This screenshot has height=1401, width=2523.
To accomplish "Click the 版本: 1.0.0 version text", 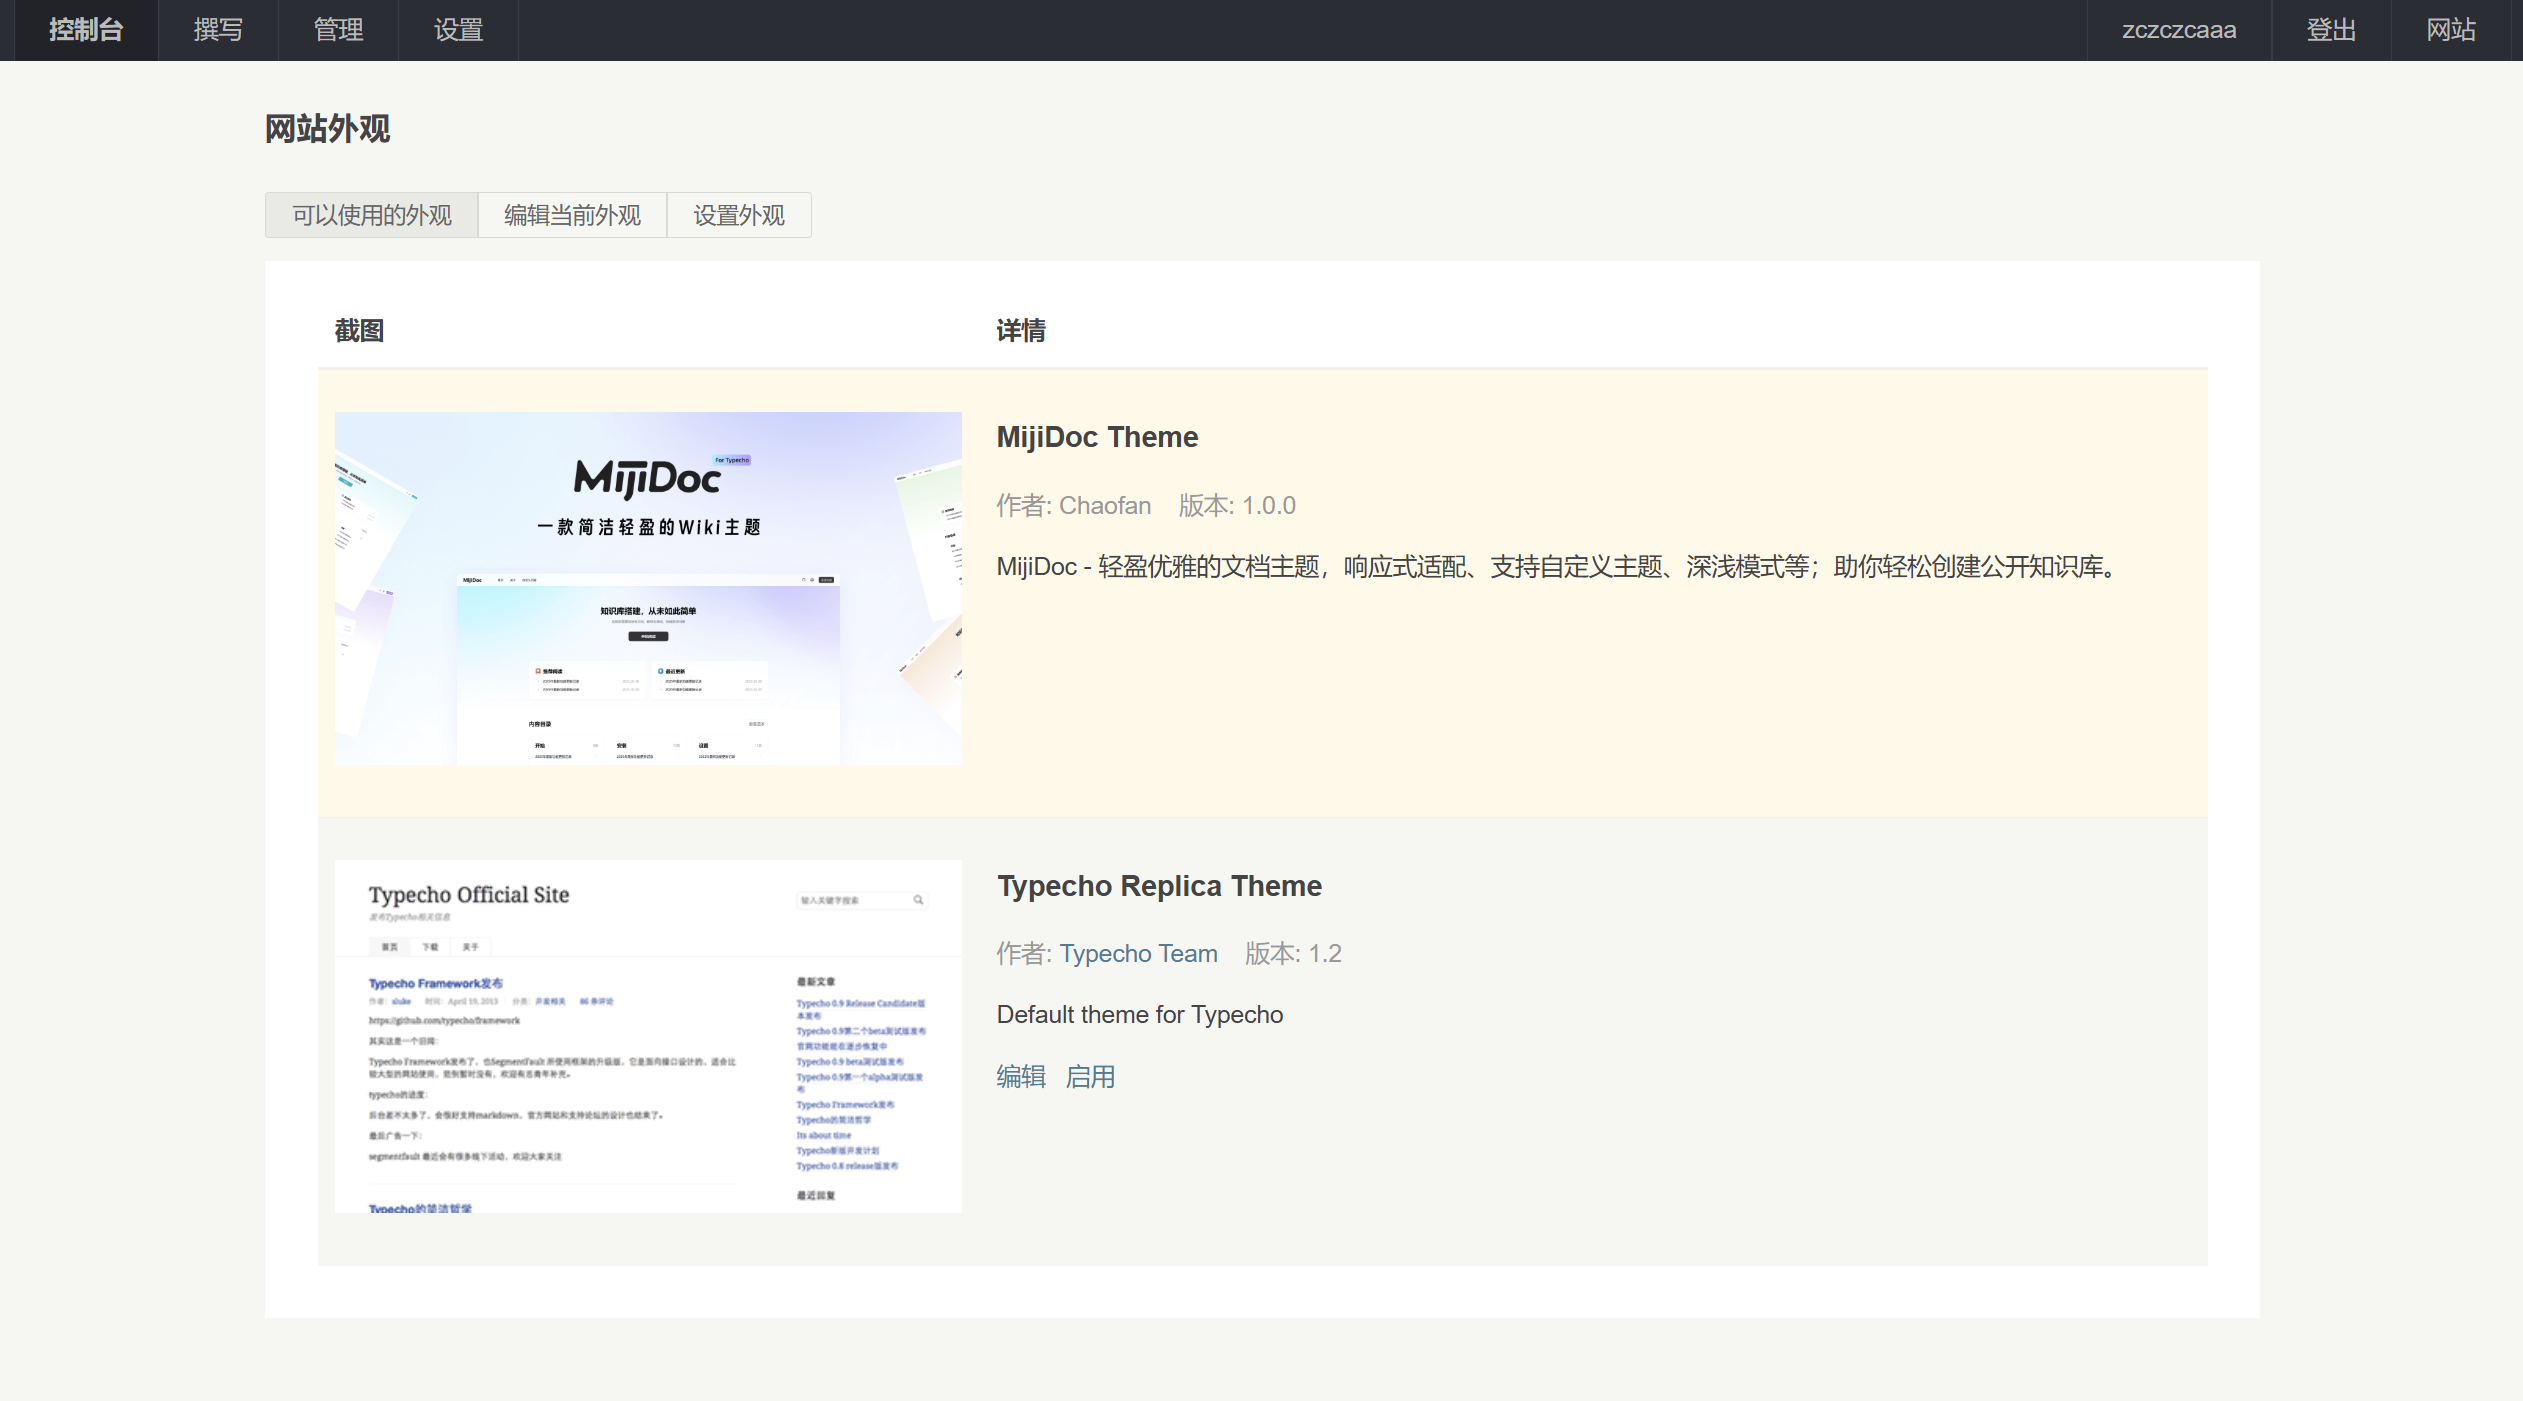I will [x=1237, y=505].
